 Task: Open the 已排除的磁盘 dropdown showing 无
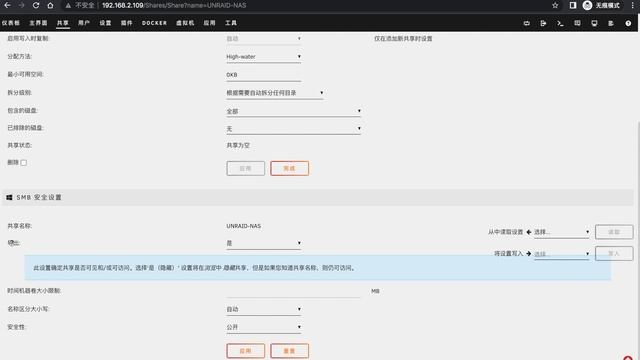293,129
